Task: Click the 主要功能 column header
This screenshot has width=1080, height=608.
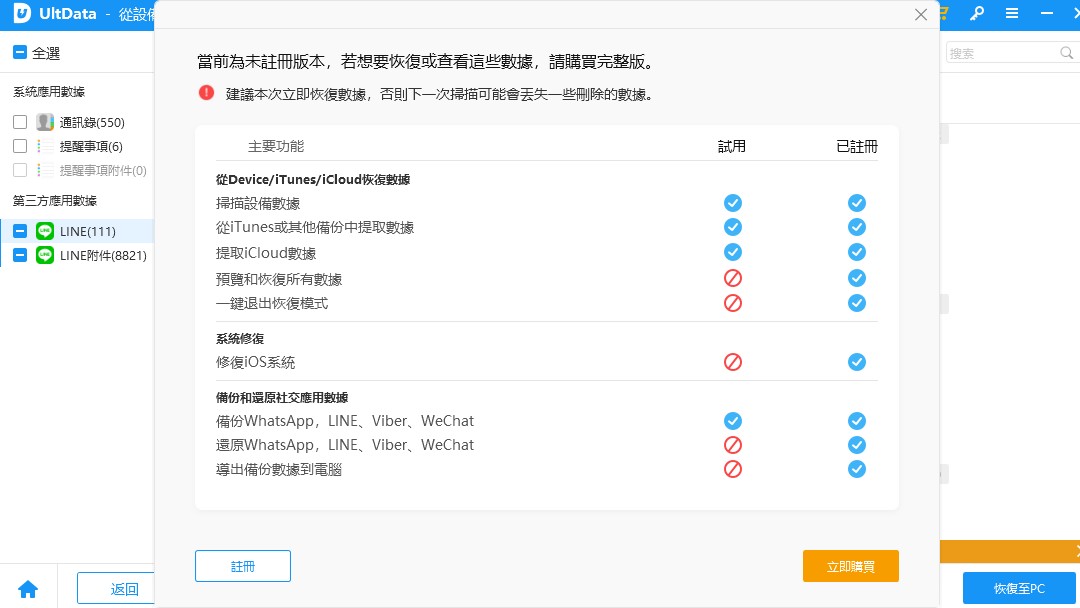Action: [x=276, y=146]
